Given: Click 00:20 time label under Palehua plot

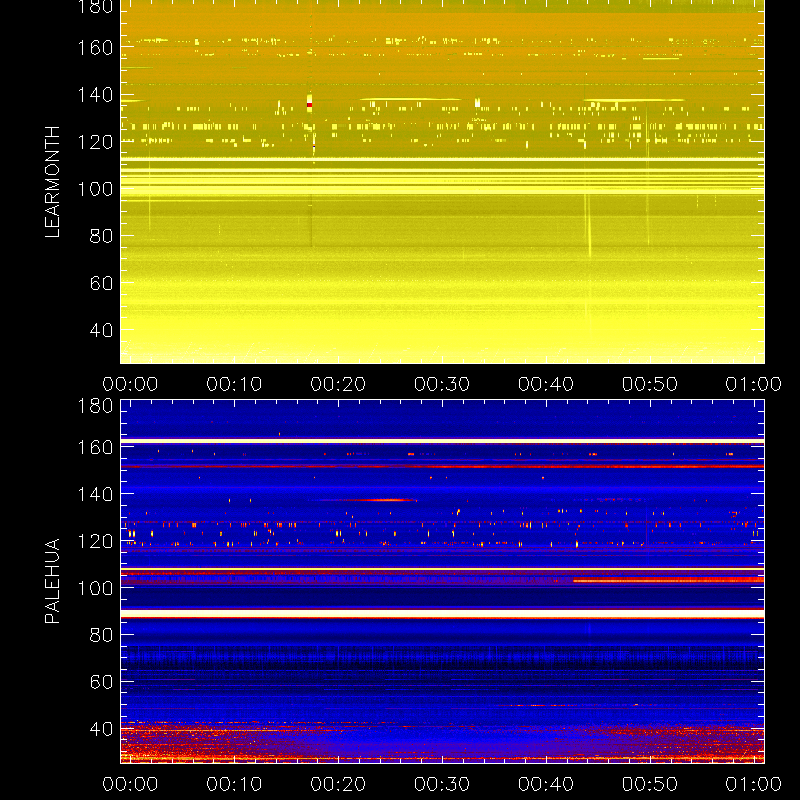Looking at the screenshot, I should click(x=338, y=784).
